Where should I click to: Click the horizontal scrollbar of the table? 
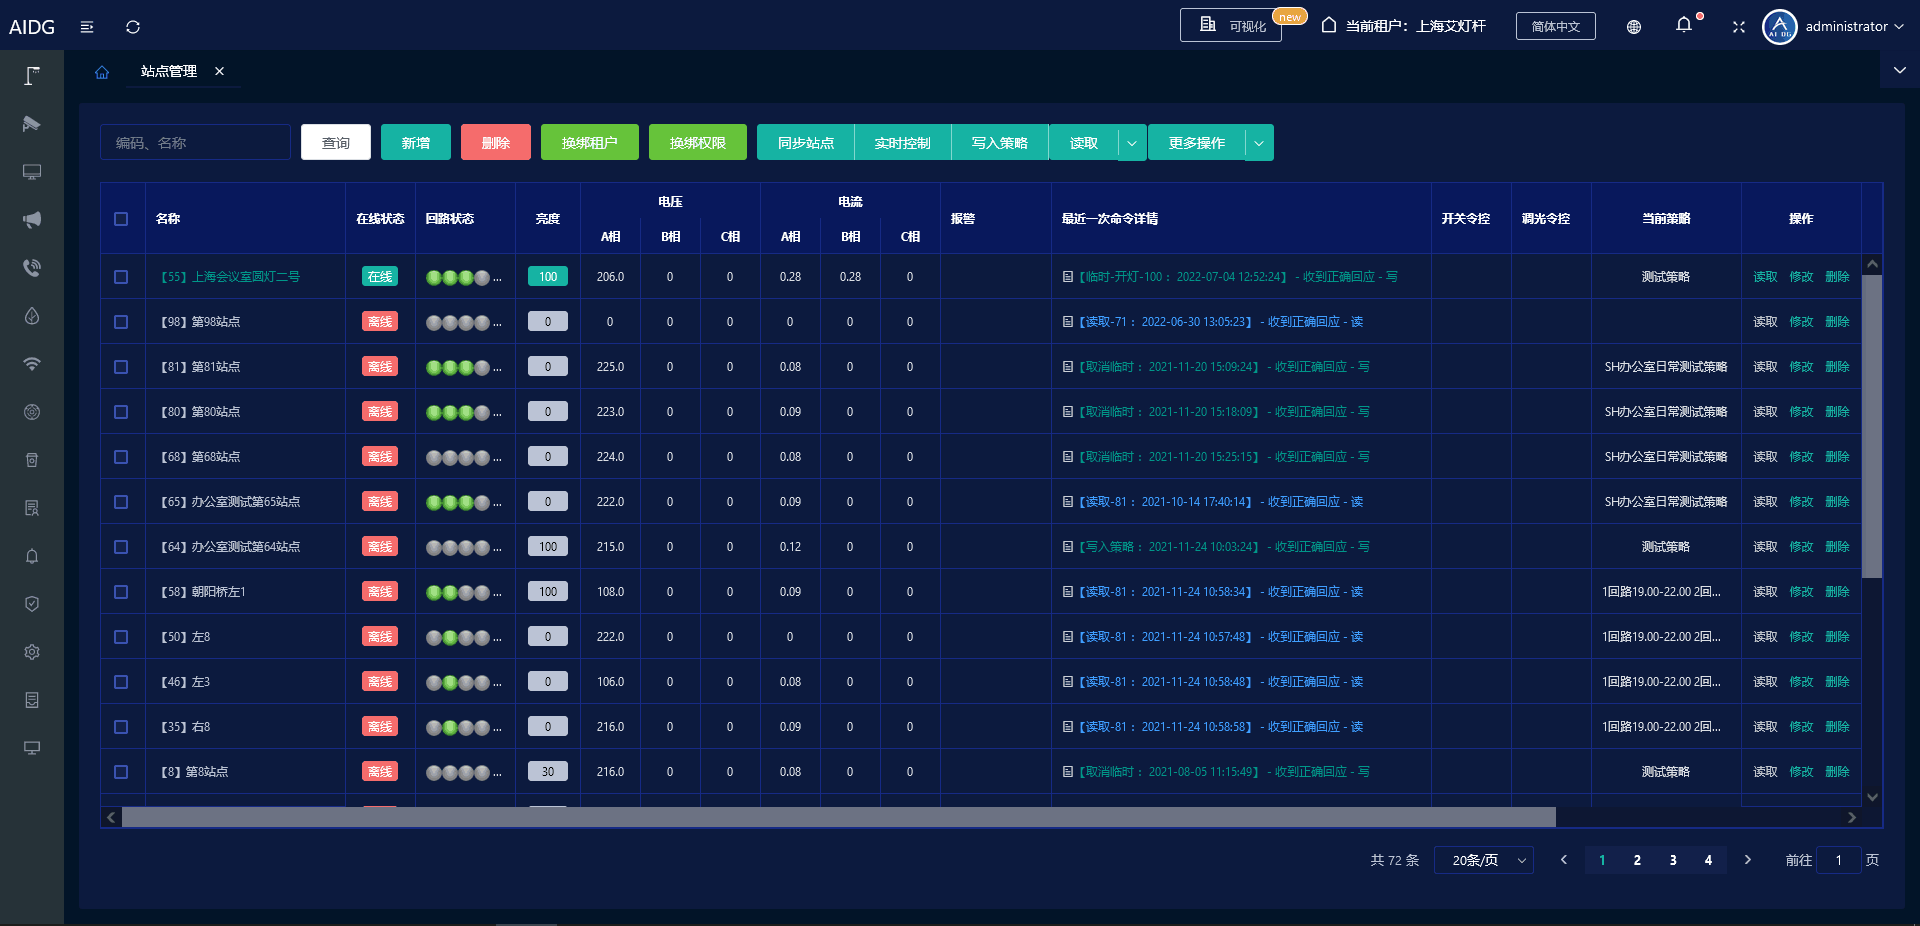pyautogui.click(x=838, y=818)
